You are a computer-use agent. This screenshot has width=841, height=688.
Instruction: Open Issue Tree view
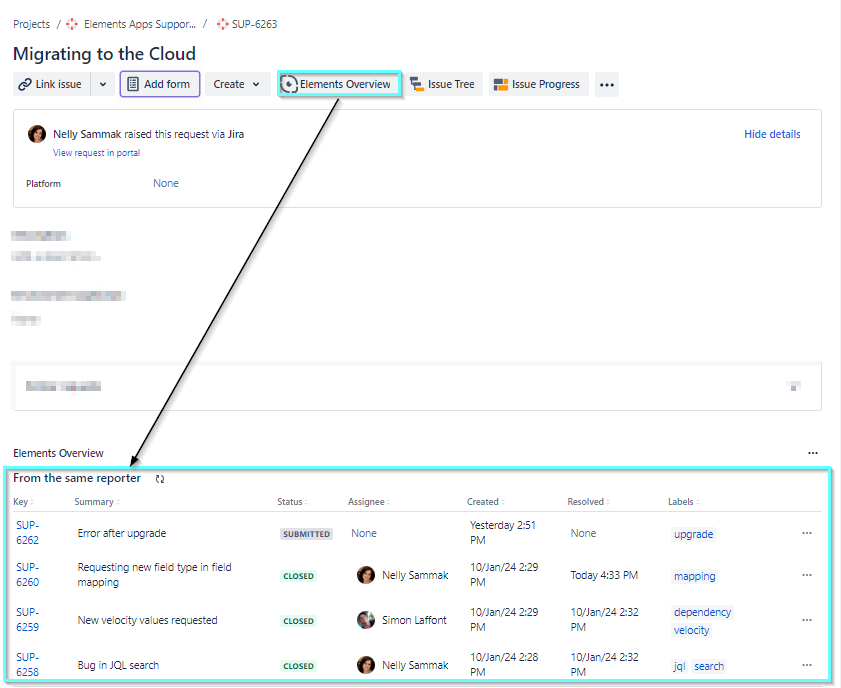coord(442,85)
